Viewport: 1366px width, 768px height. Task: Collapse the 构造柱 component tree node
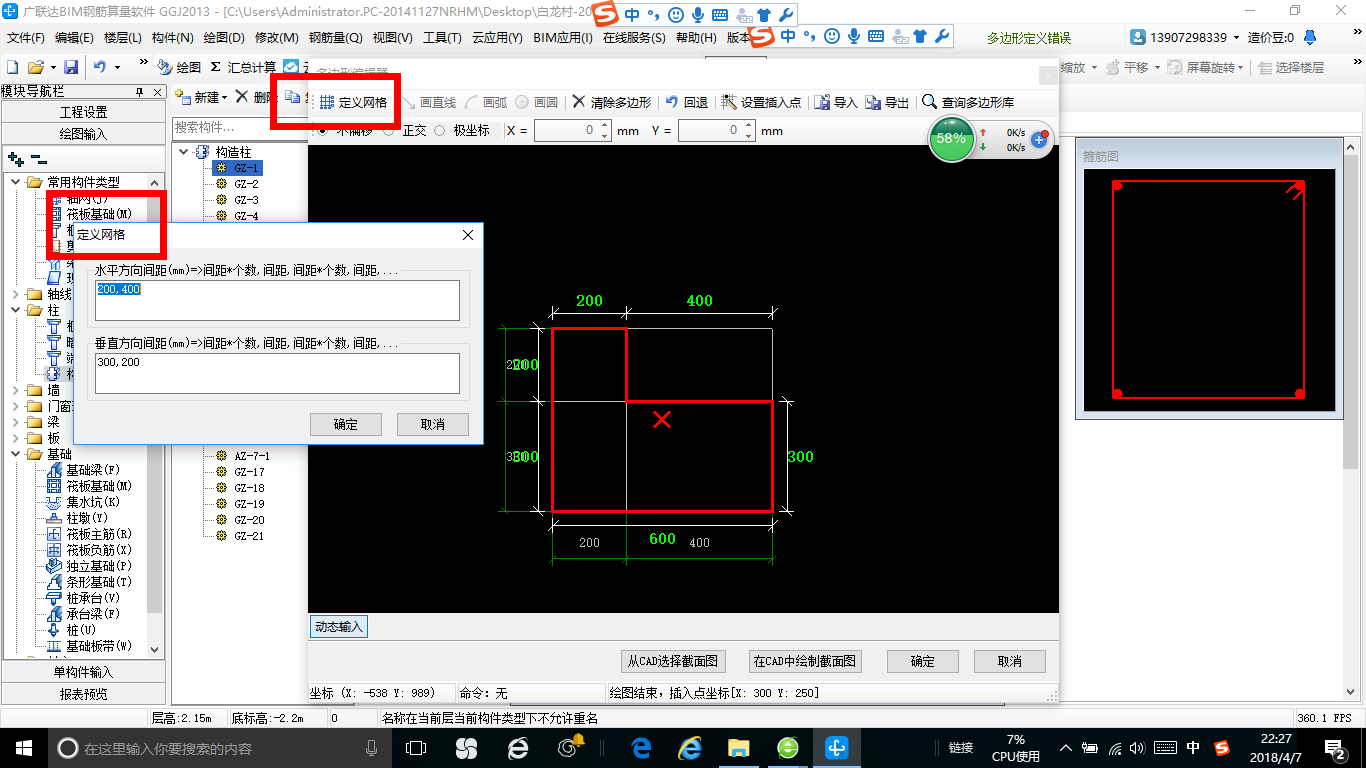coord(184,152)
